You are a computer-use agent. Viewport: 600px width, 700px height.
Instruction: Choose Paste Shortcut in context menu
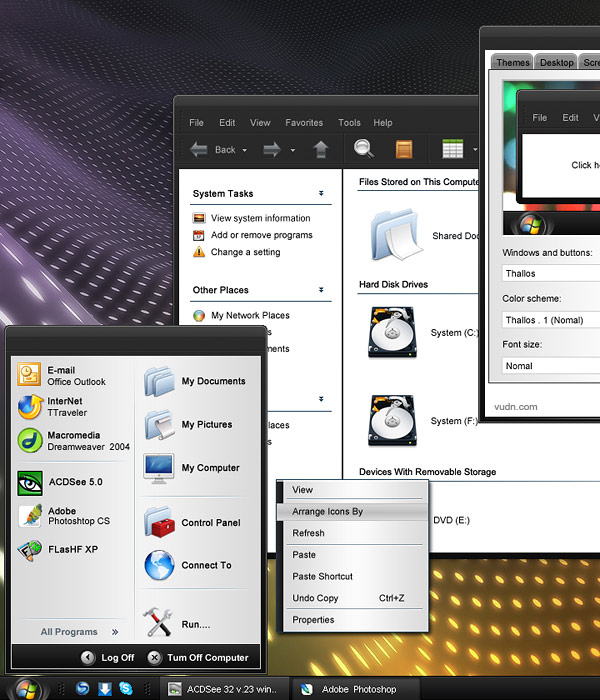[353, 576]
